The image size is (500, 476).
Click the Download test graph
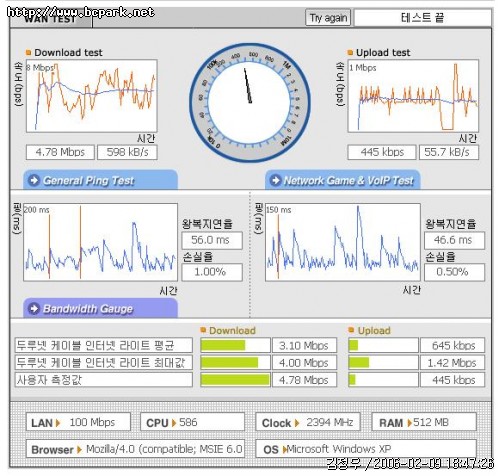click(x=91, y=96)
